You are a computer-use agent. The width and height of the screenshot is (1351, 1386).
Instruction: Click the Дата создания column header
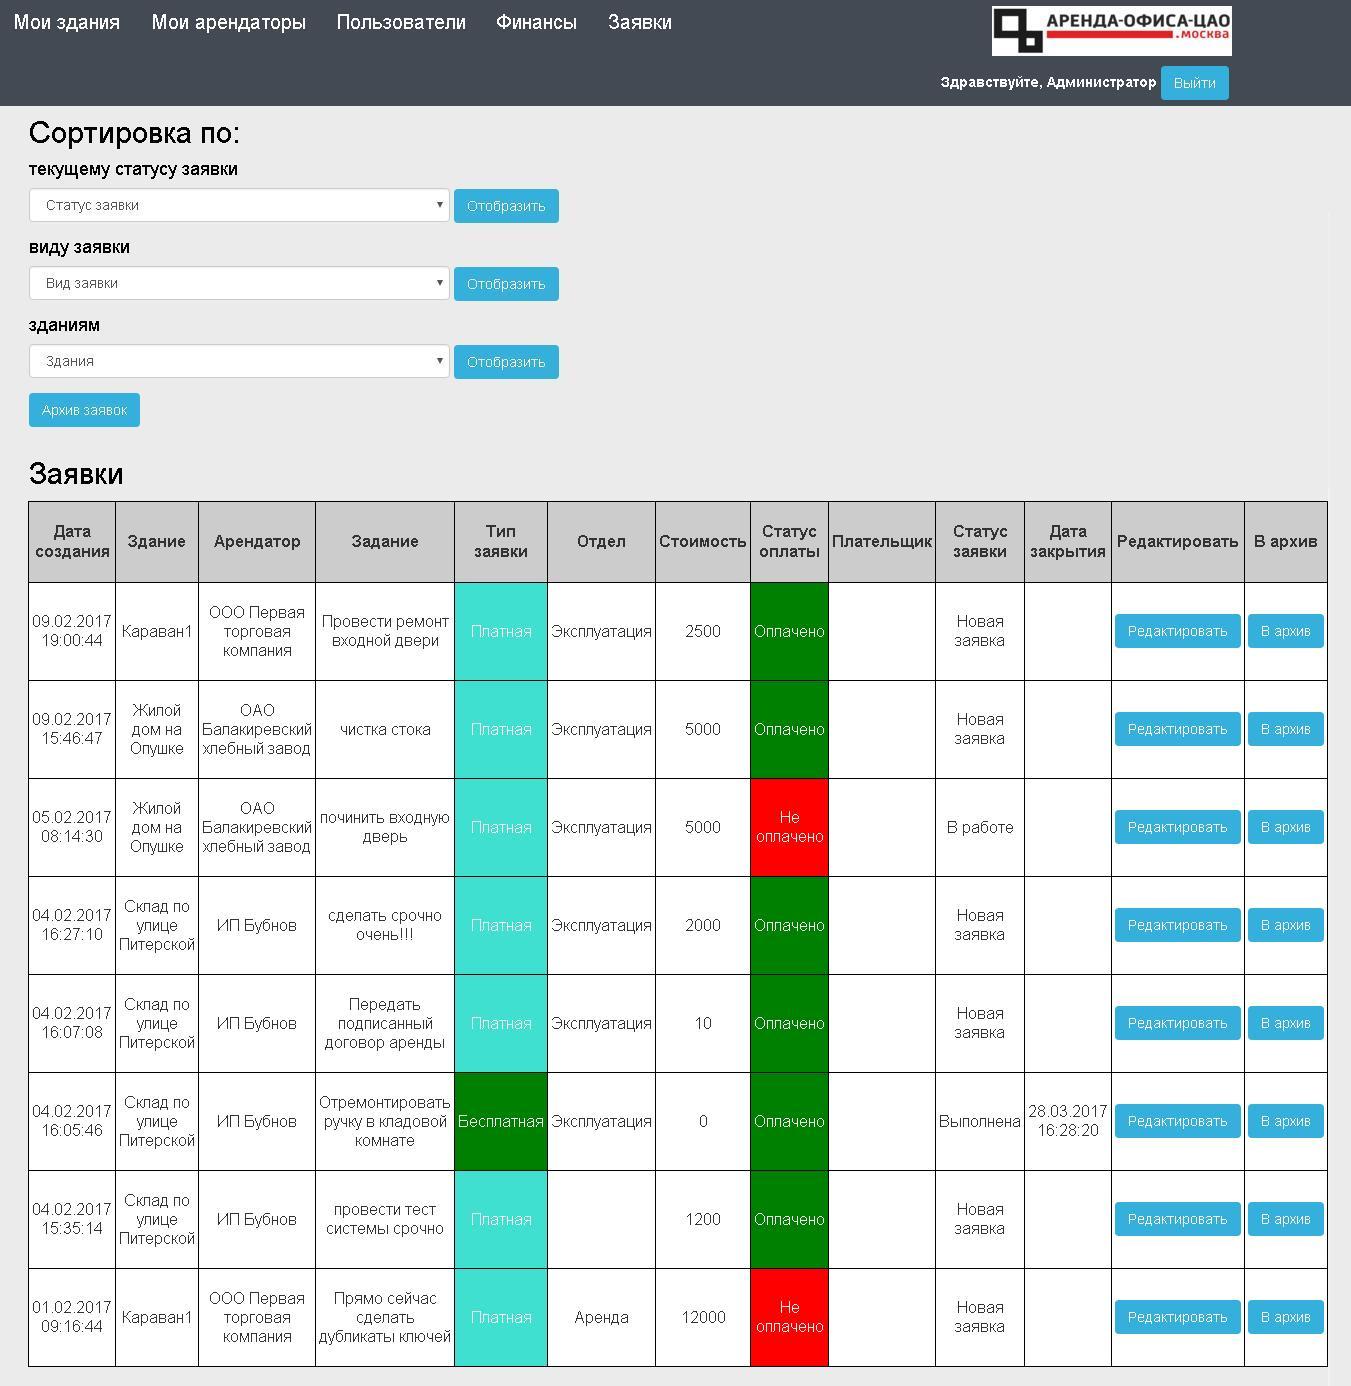tap(72, 541)
